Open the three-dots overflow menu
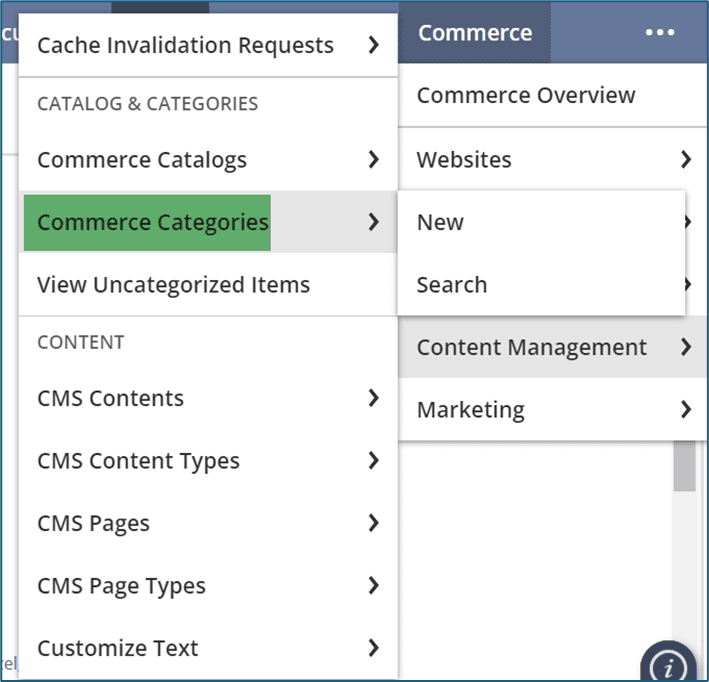Image resolution: width=709 pixels, height=682 pixels. (660, 33)
